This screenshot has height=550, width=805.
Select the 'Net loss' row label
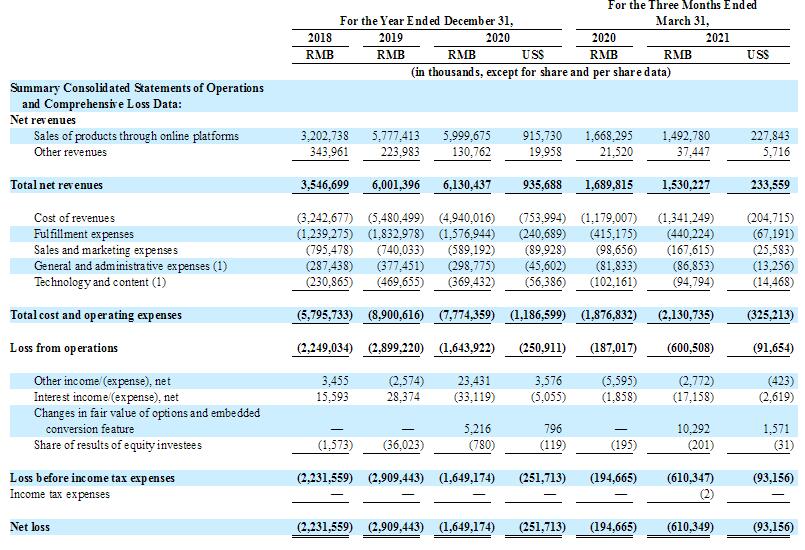(x=30, y=527)
